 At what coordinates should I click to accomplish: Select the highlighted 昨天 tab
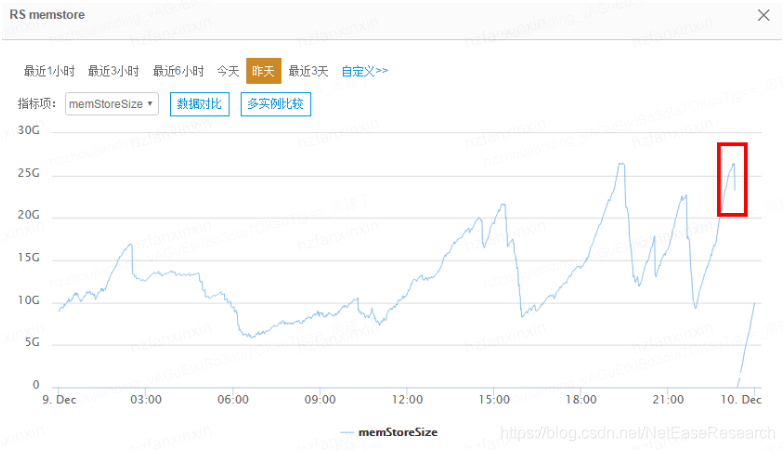[x=264, y=71]
